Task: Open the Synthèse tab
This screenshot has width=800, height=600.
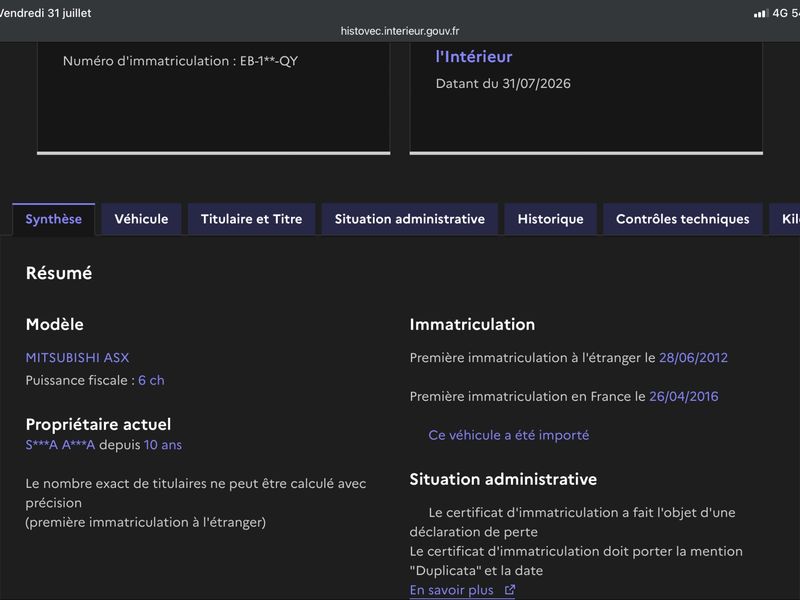Action: point(54,219)
